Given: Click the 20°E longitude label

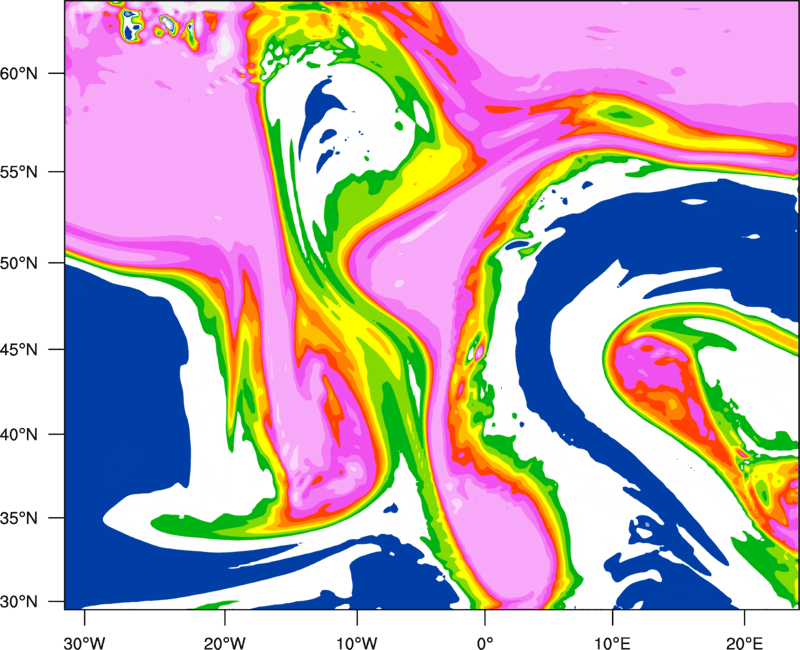Looking at the screenshot, I should tap(744, 643).
